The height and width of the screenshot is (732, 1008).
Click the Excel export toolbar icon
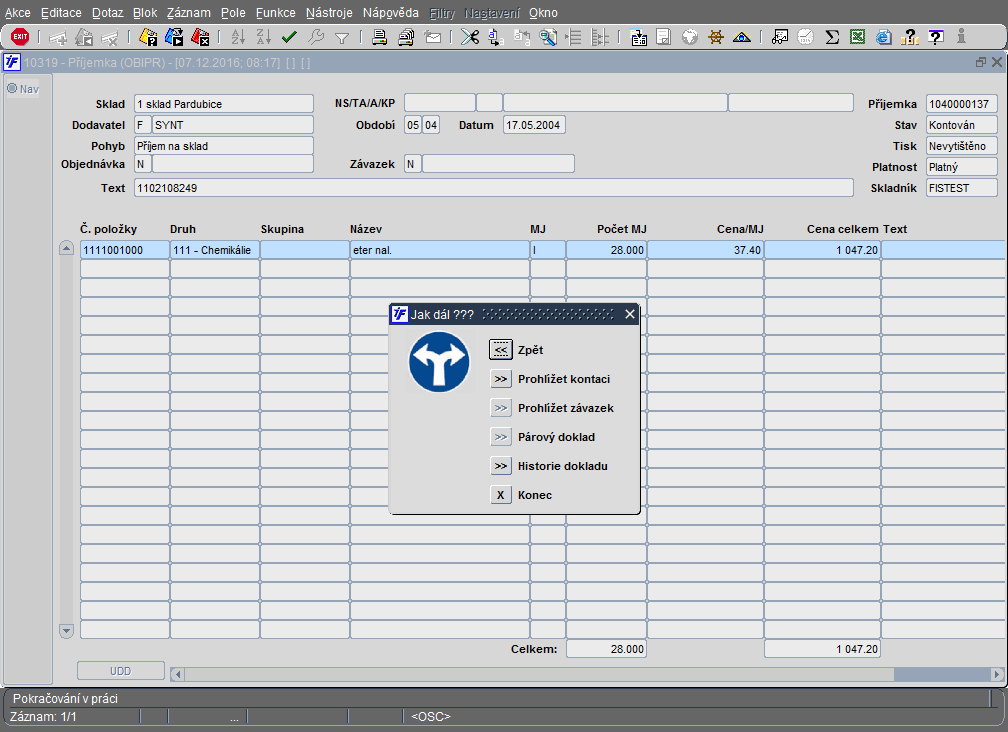[x=858, y=37]
